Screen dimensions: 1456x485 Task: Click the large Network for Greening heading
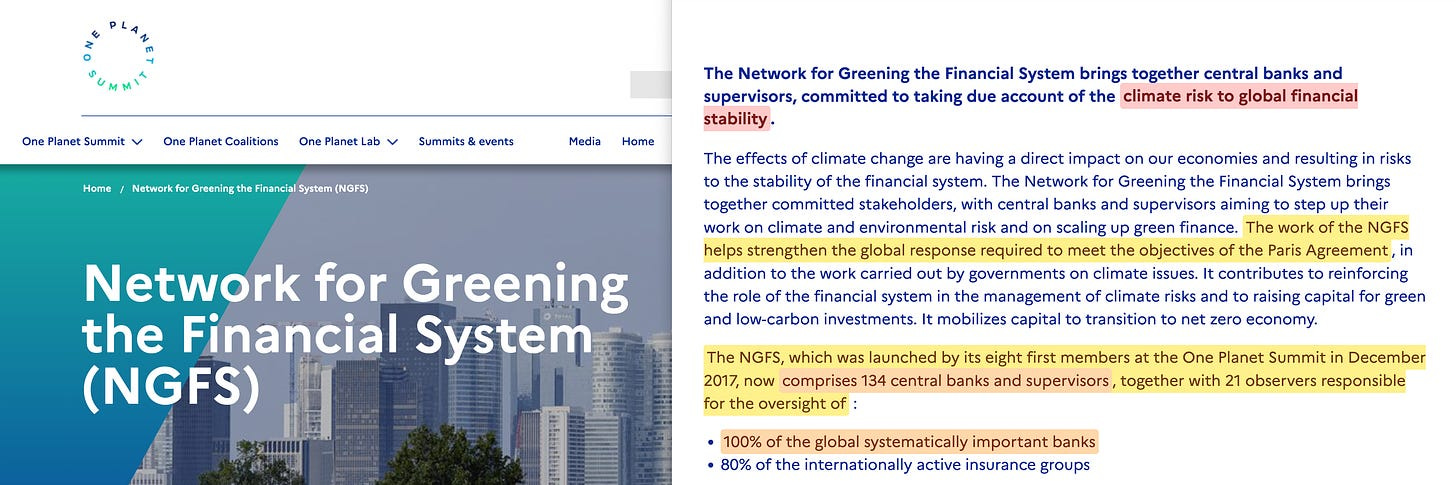pyautogui.click(x=356, y=335)
